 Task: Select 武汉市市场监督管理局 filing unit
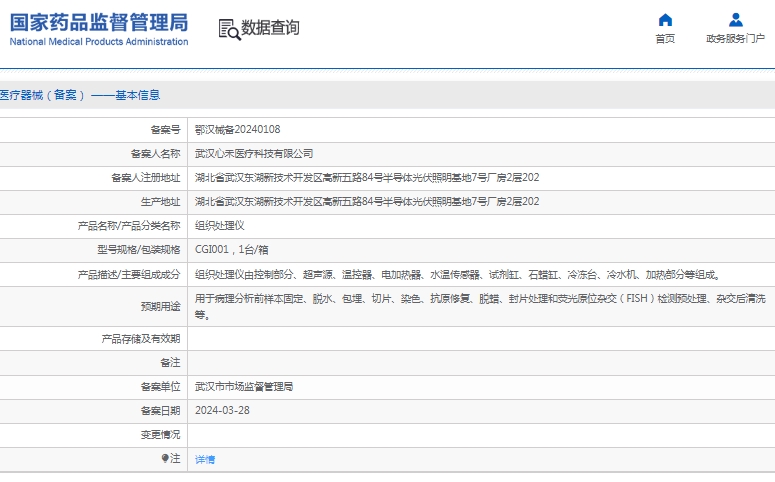tap(244, 387)
